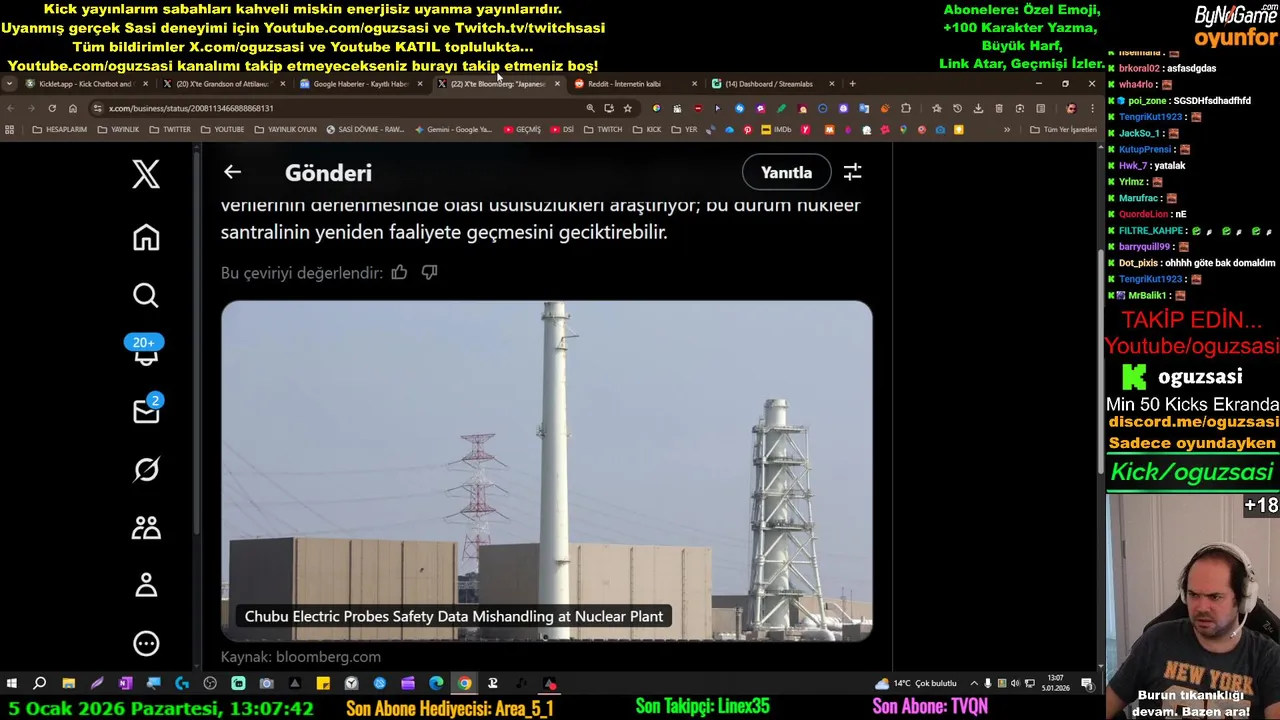Open the Windows notification center icon
Viewport: 1280px width, 720px height.
click(x=1087, y=684)
